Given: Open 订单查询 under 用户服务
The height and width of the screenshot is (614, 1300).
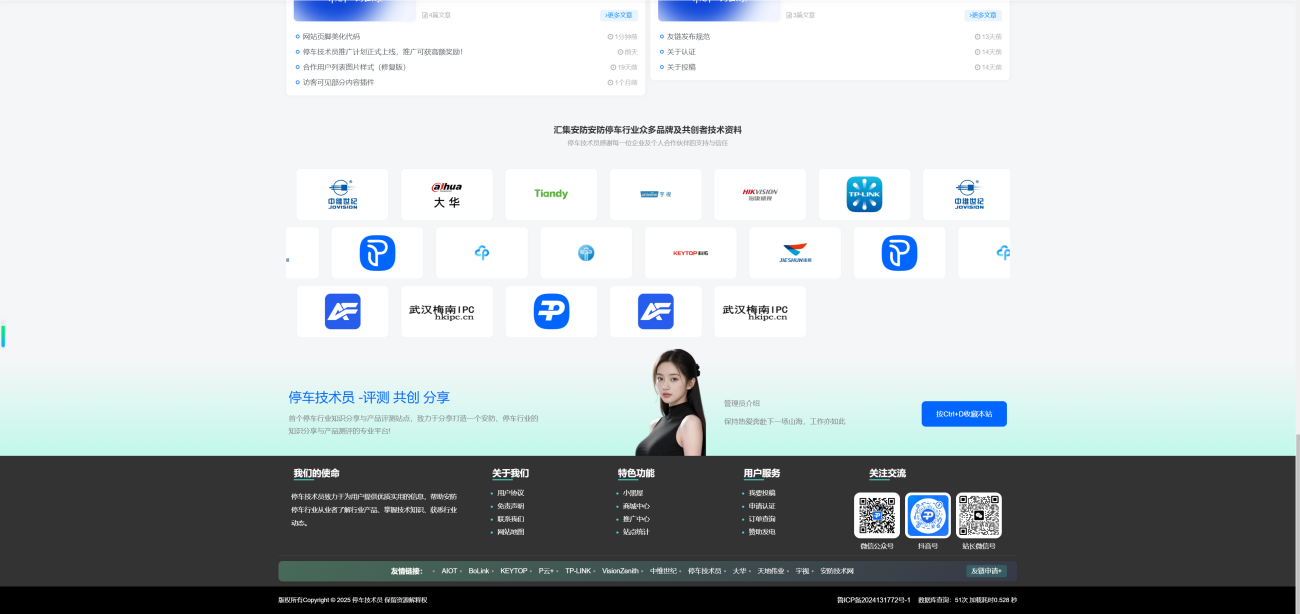Looking at the screenshot, I should 762,519.
